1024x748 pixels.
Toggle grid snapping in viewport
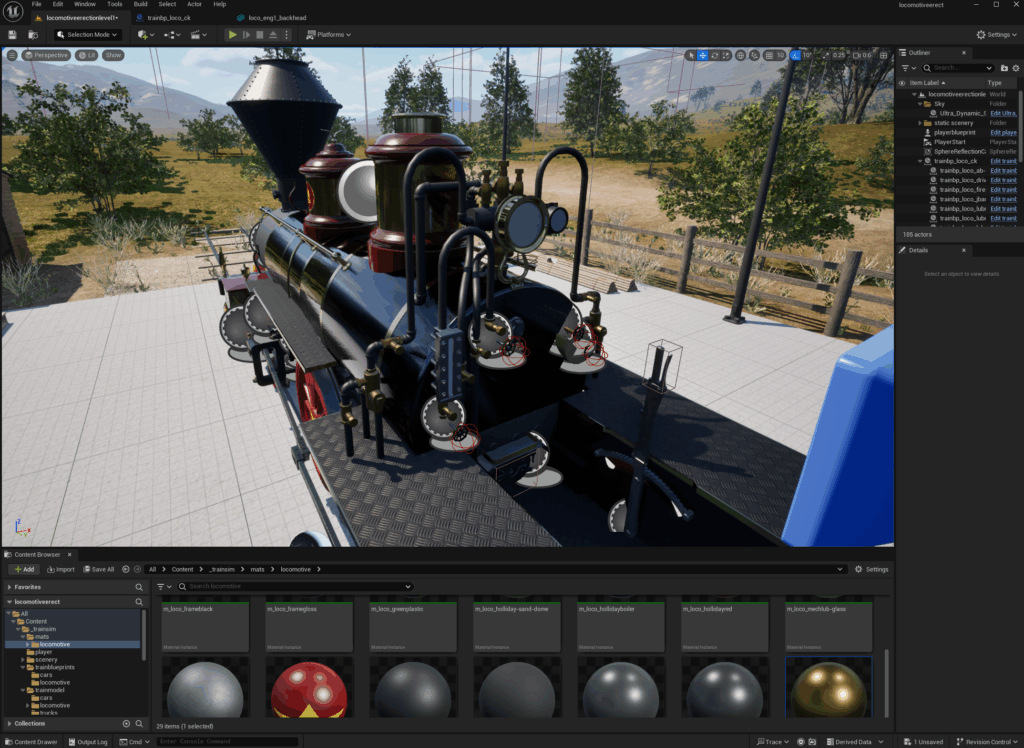coord(769,56)
